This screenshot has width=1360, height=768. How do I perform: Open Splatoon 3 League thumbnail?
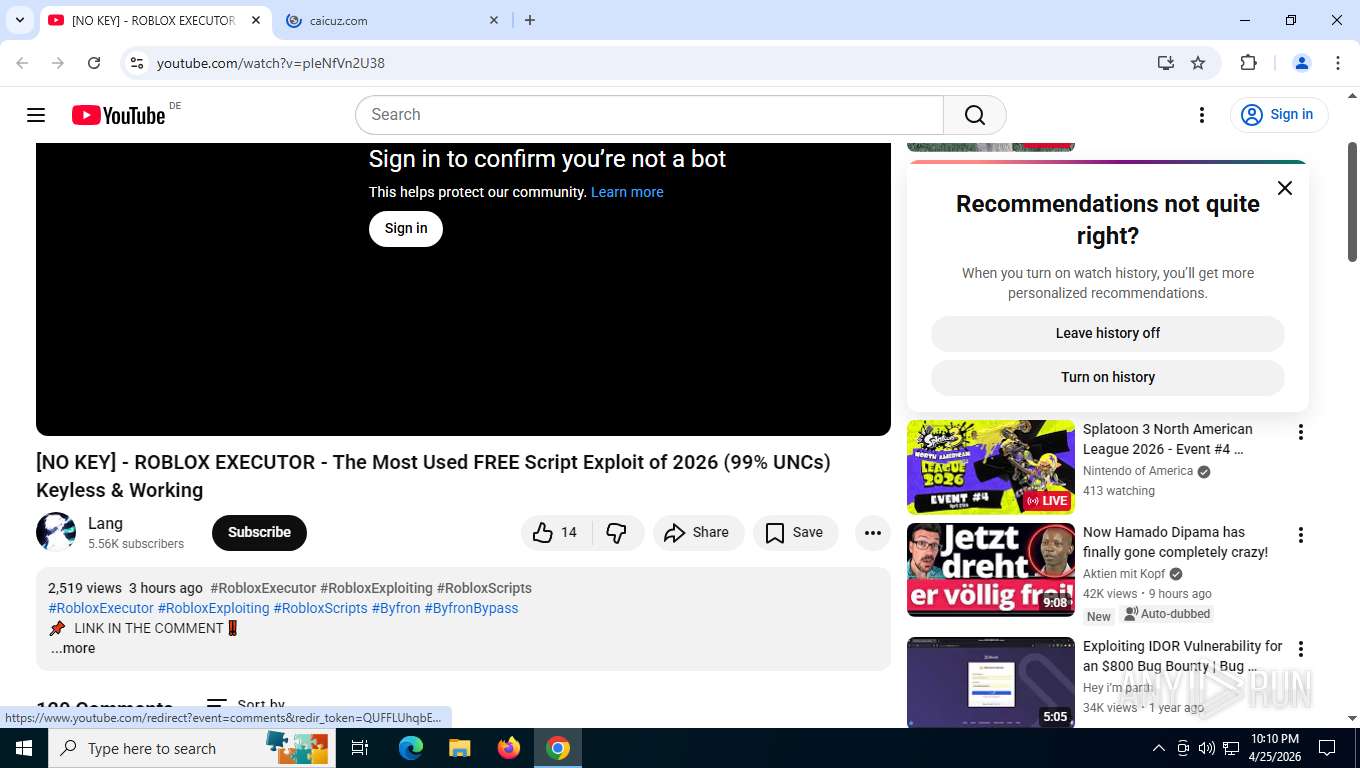tap(991, 467)
